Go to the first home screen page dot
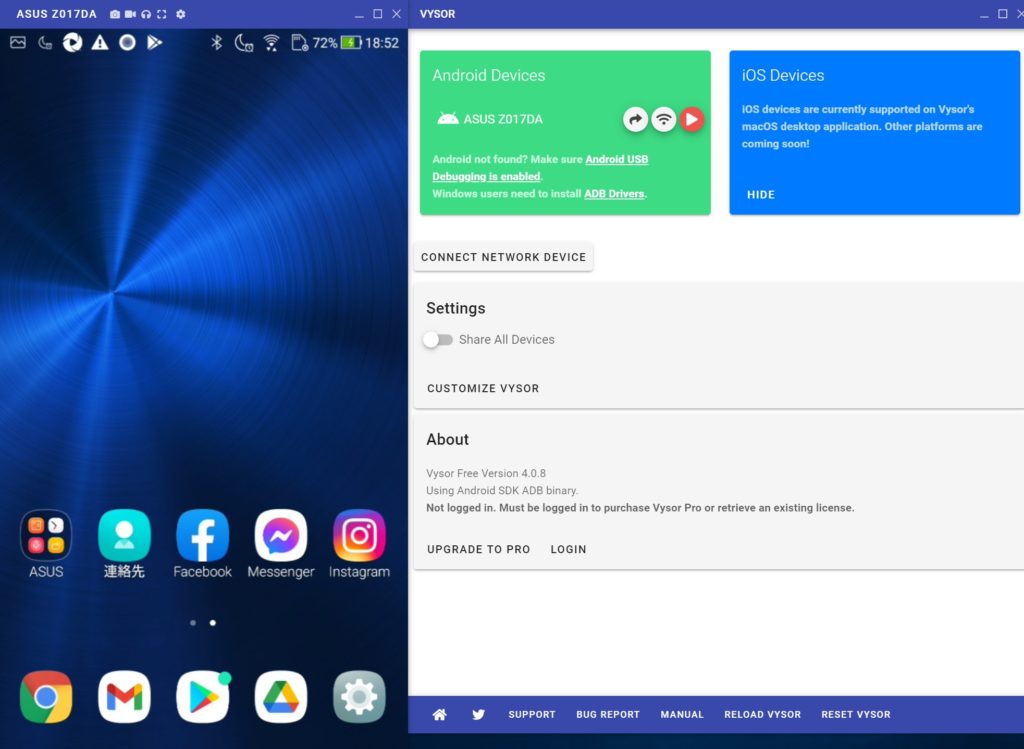 coord(193,623)
